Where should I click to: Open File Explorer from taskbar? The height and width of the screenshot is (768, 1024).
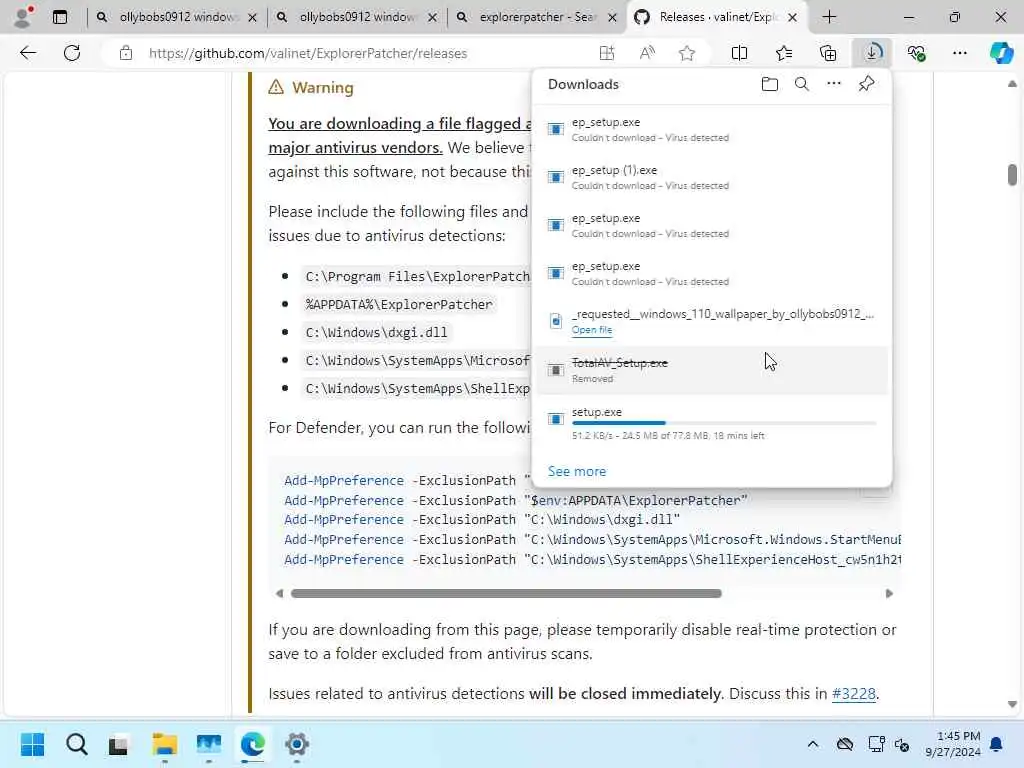click(165, 744)
